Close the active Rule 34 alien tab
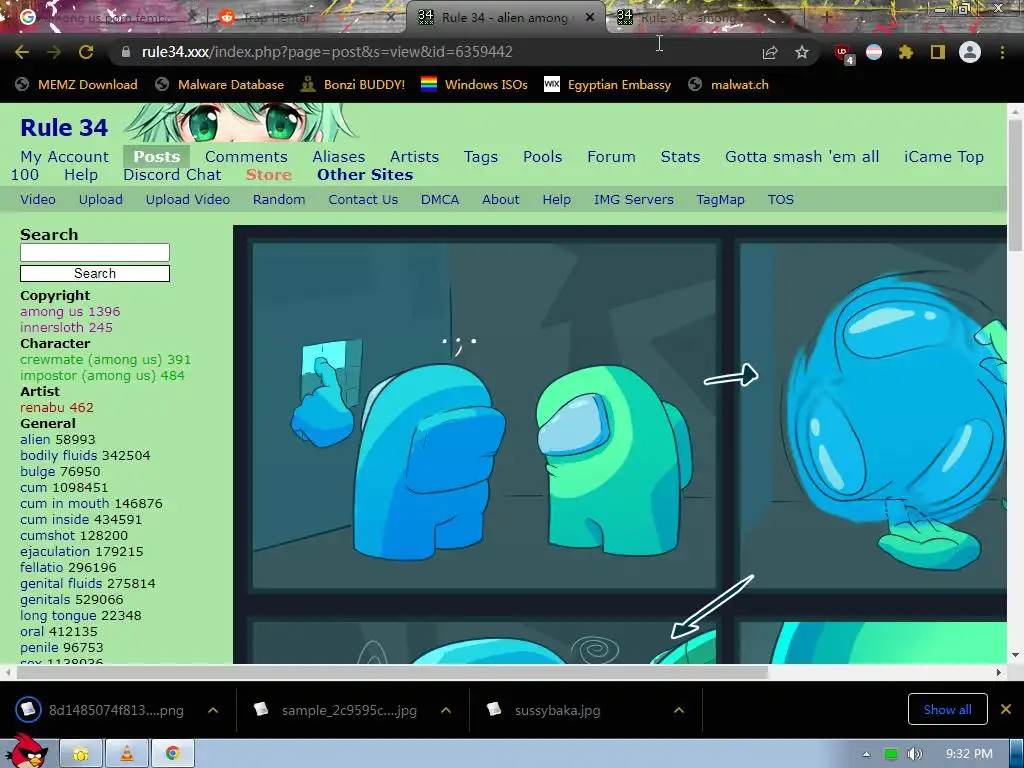 click(590, 18)
